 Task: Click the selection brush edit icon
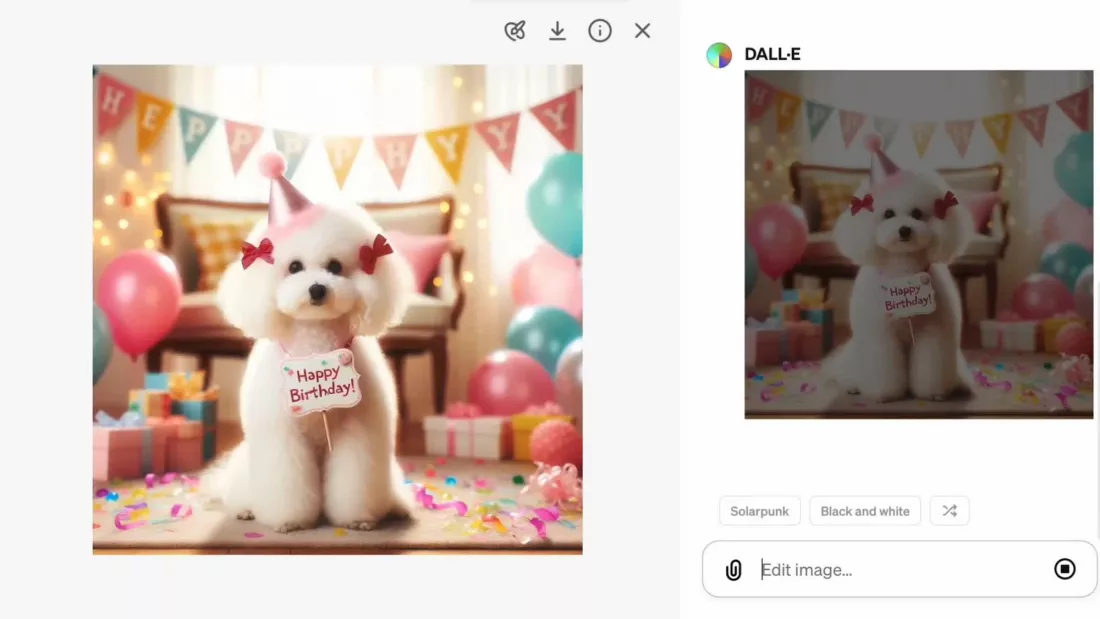515,31
